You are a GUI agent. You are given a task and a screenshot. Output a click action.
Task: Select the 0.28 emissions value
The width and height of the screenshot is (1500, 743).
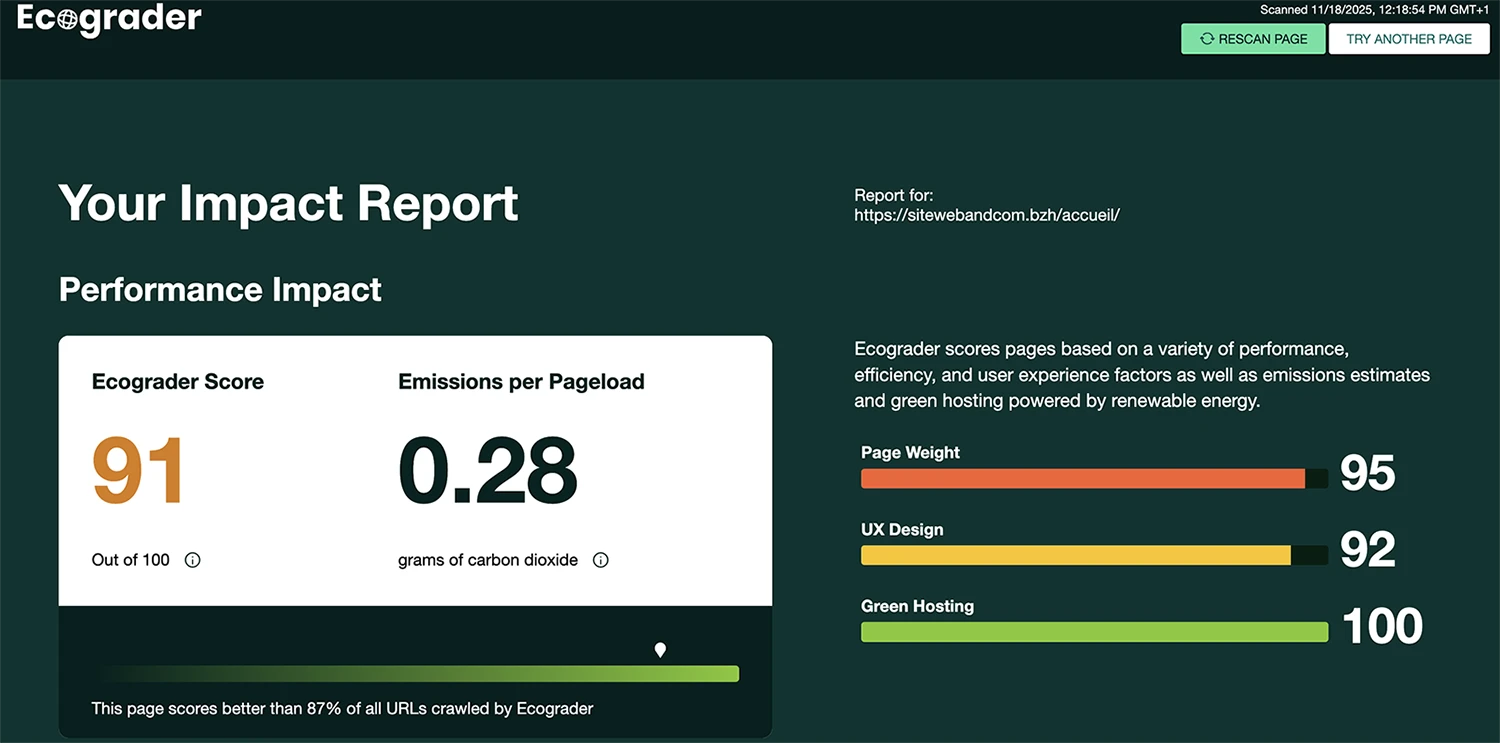pyautogui.click(x=487, y=471)
